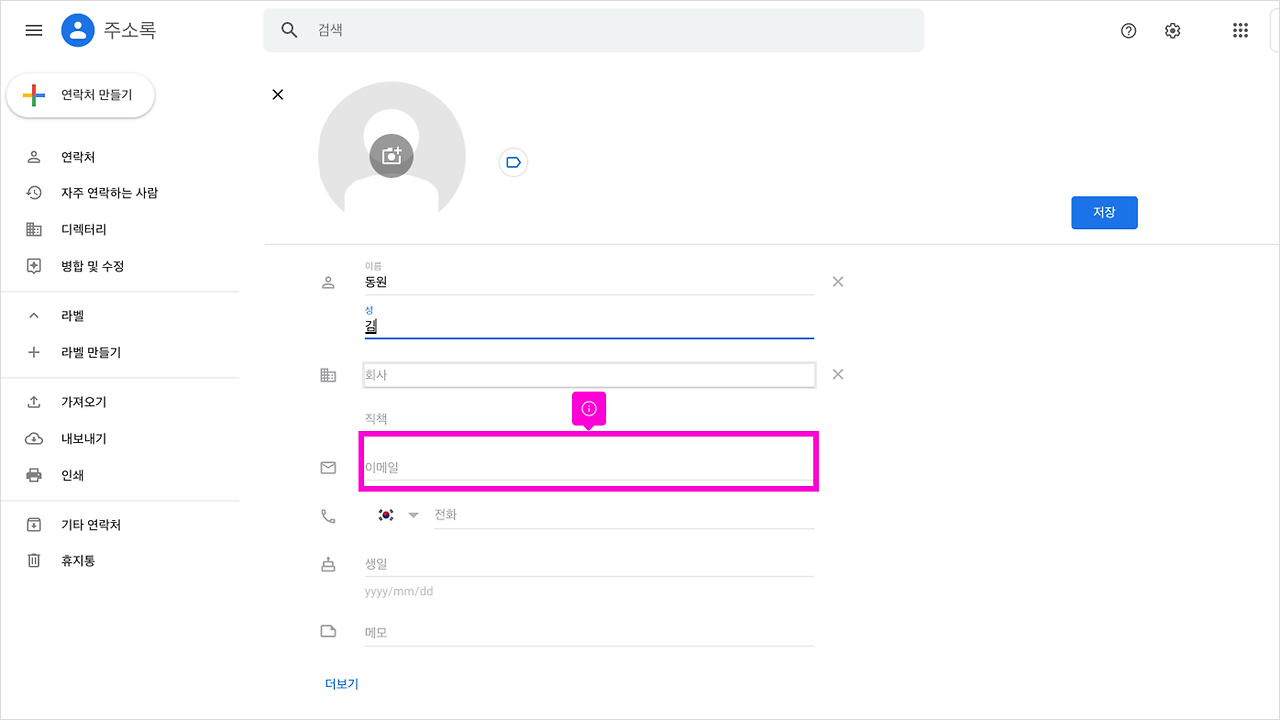
Task: Click the 저장 button
Action: 1104,213
